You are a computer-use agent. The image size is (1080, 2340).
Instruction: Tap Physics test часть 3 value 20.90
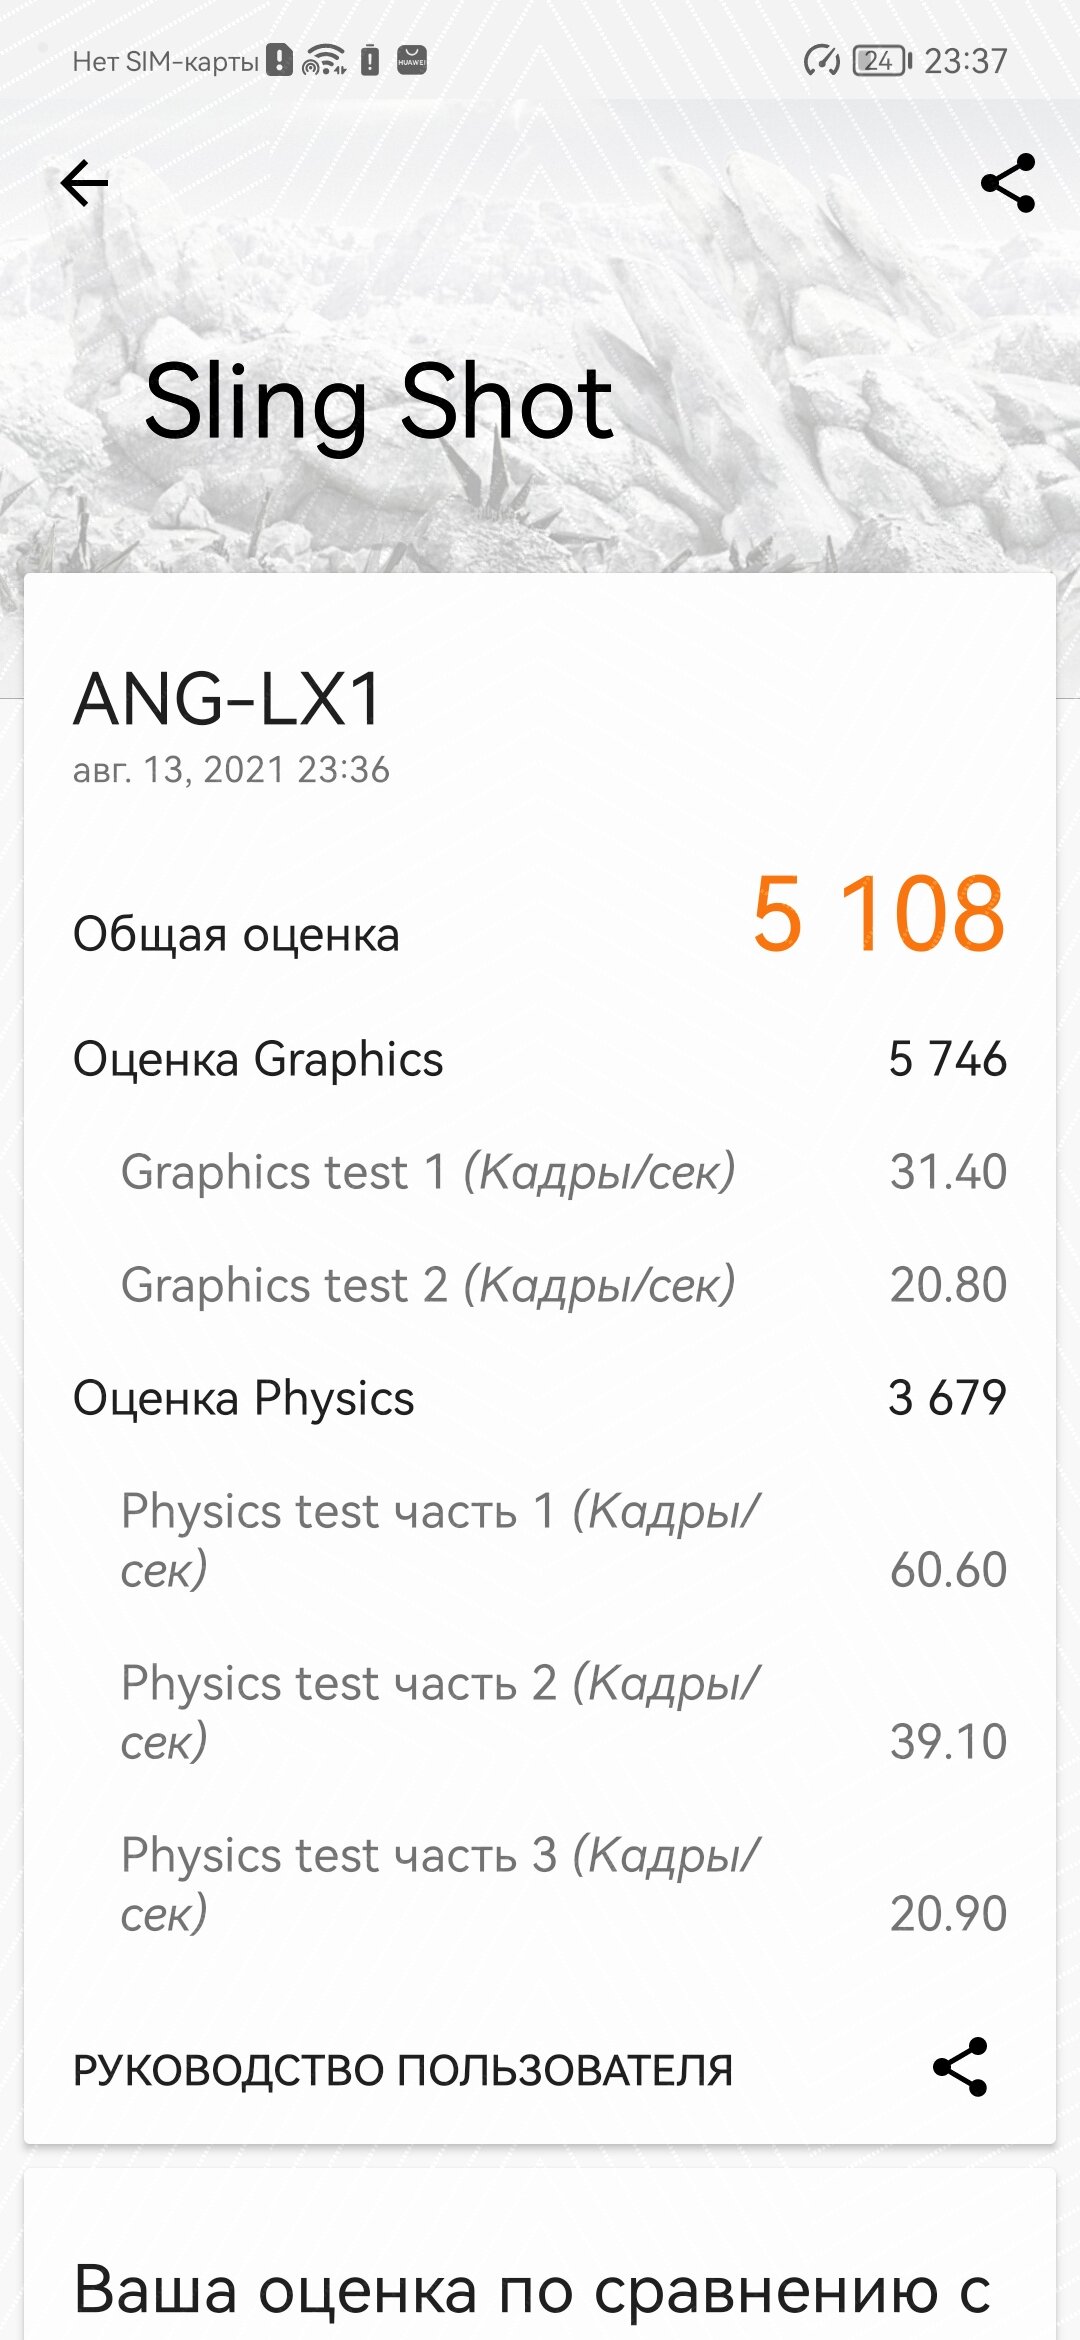click(x=948, y=1913)
